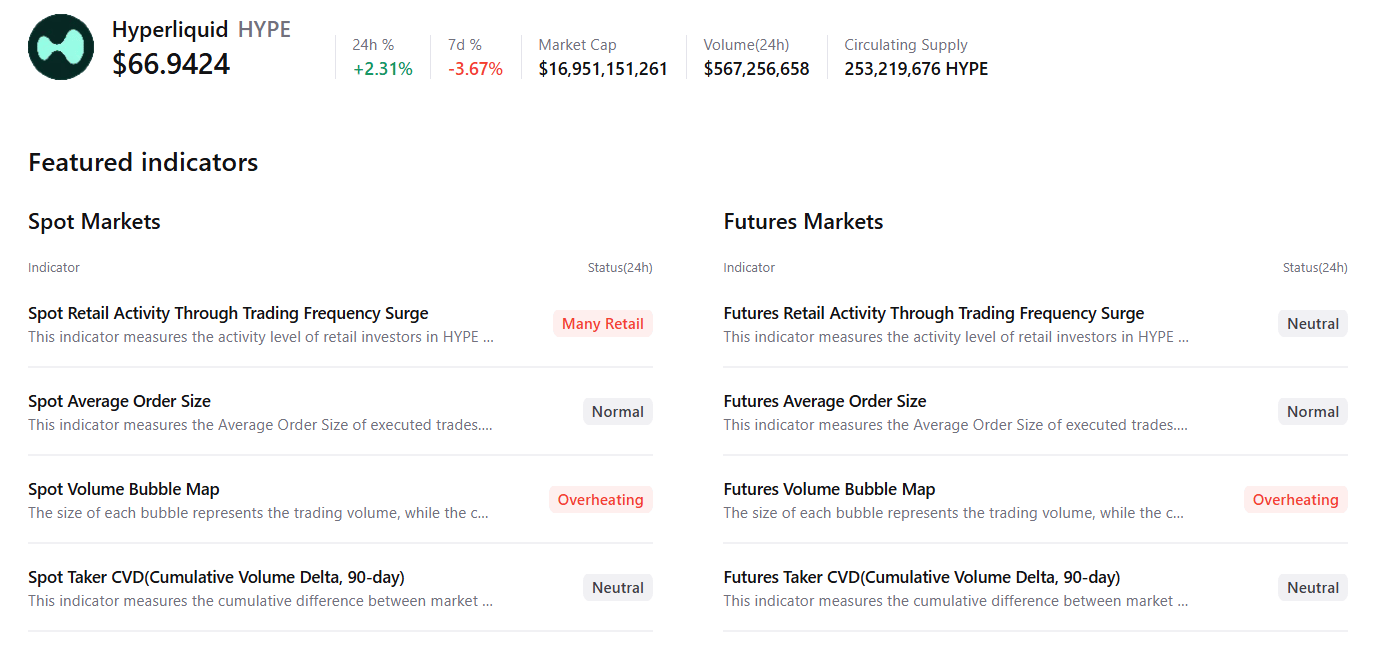Open the Futures Volume Bubble Map indicator

coord(829,489)
